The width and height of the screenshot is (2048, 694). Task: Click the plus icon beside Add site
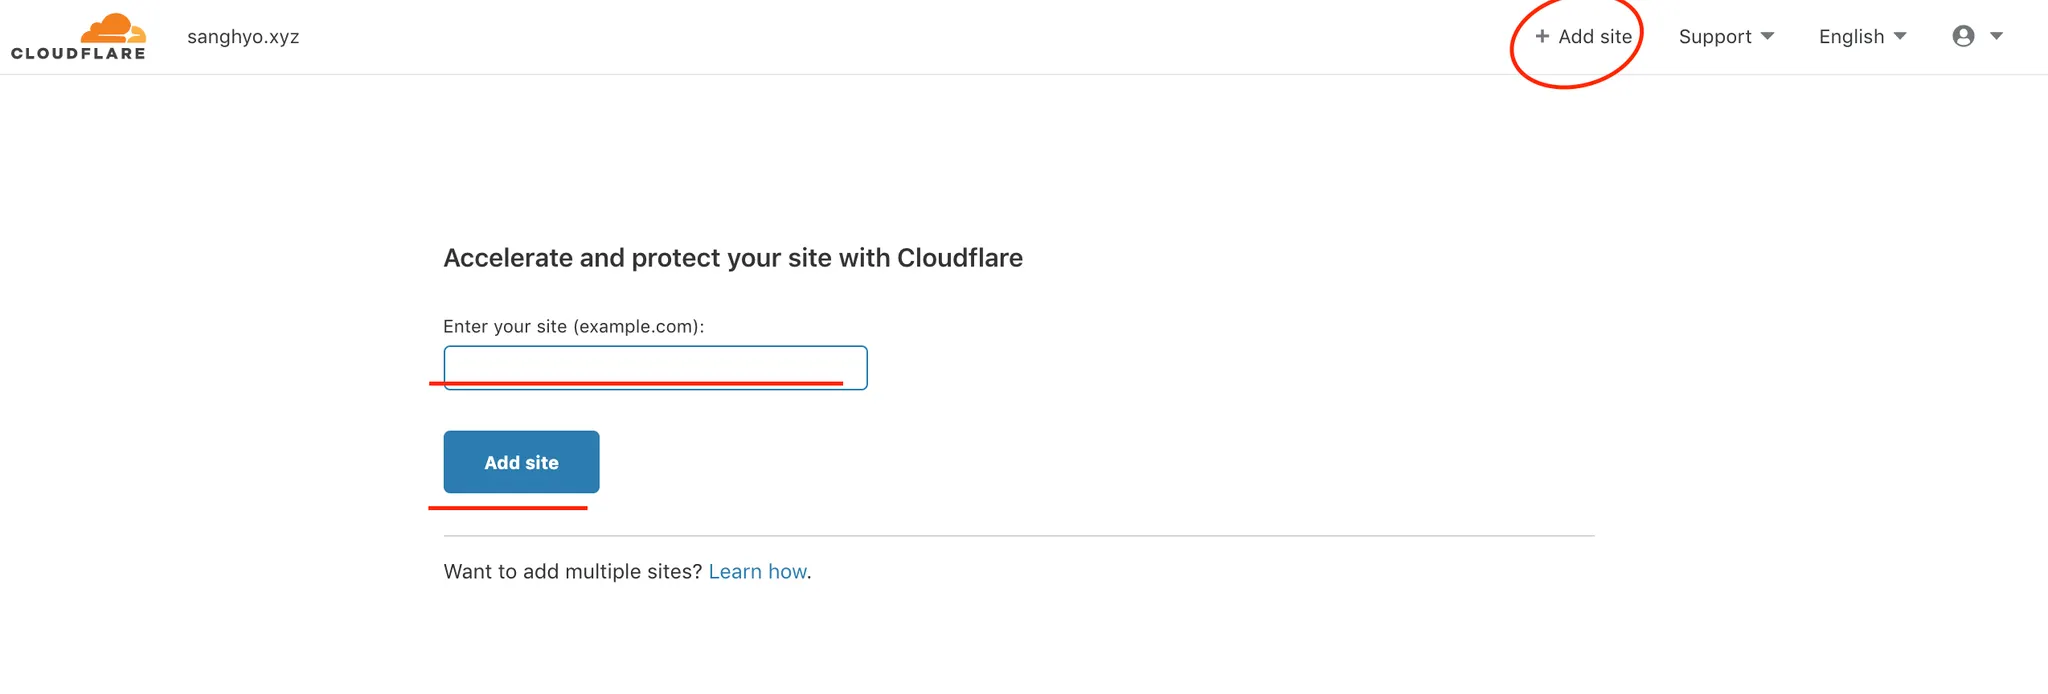pyautogui.click(x=1542, y=37)
